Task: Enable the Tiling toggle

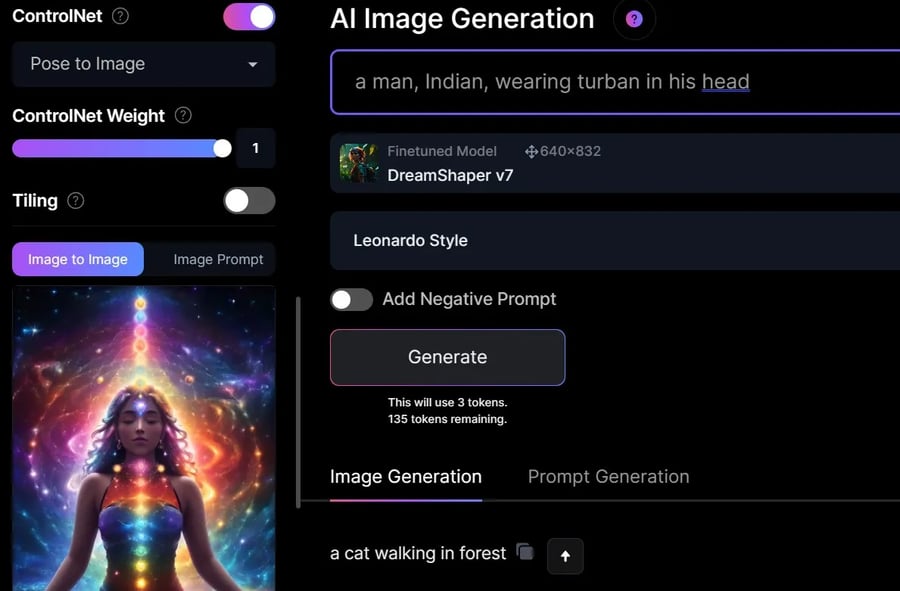Action: (x=249, y=201)
